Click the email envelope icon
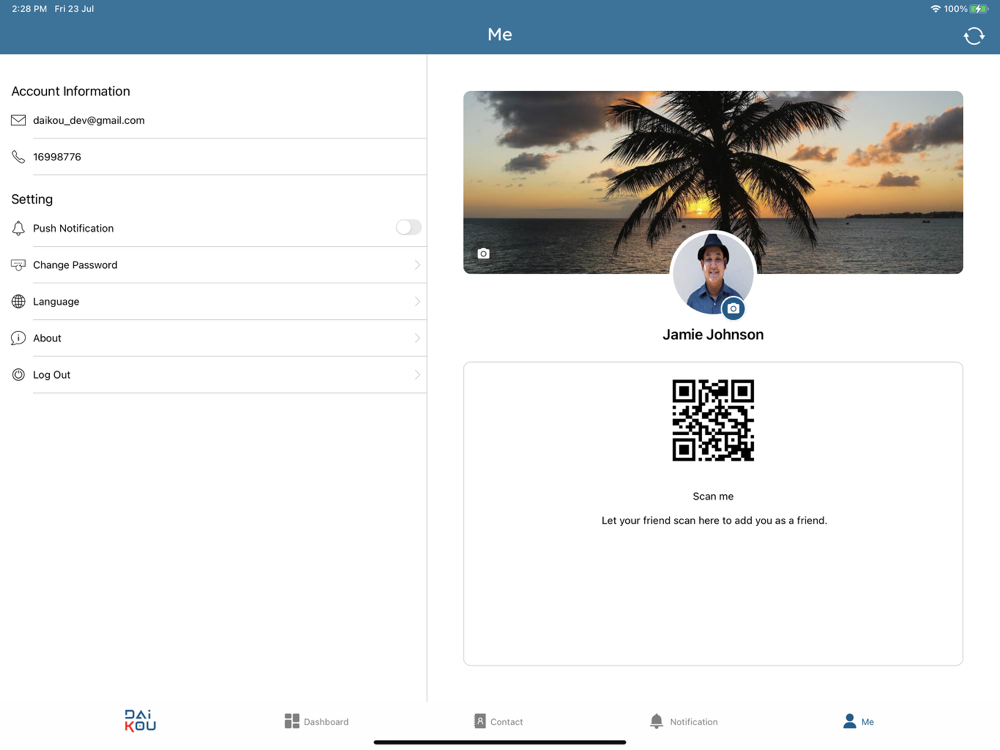The image size is (1000, 750). [18, 121]
